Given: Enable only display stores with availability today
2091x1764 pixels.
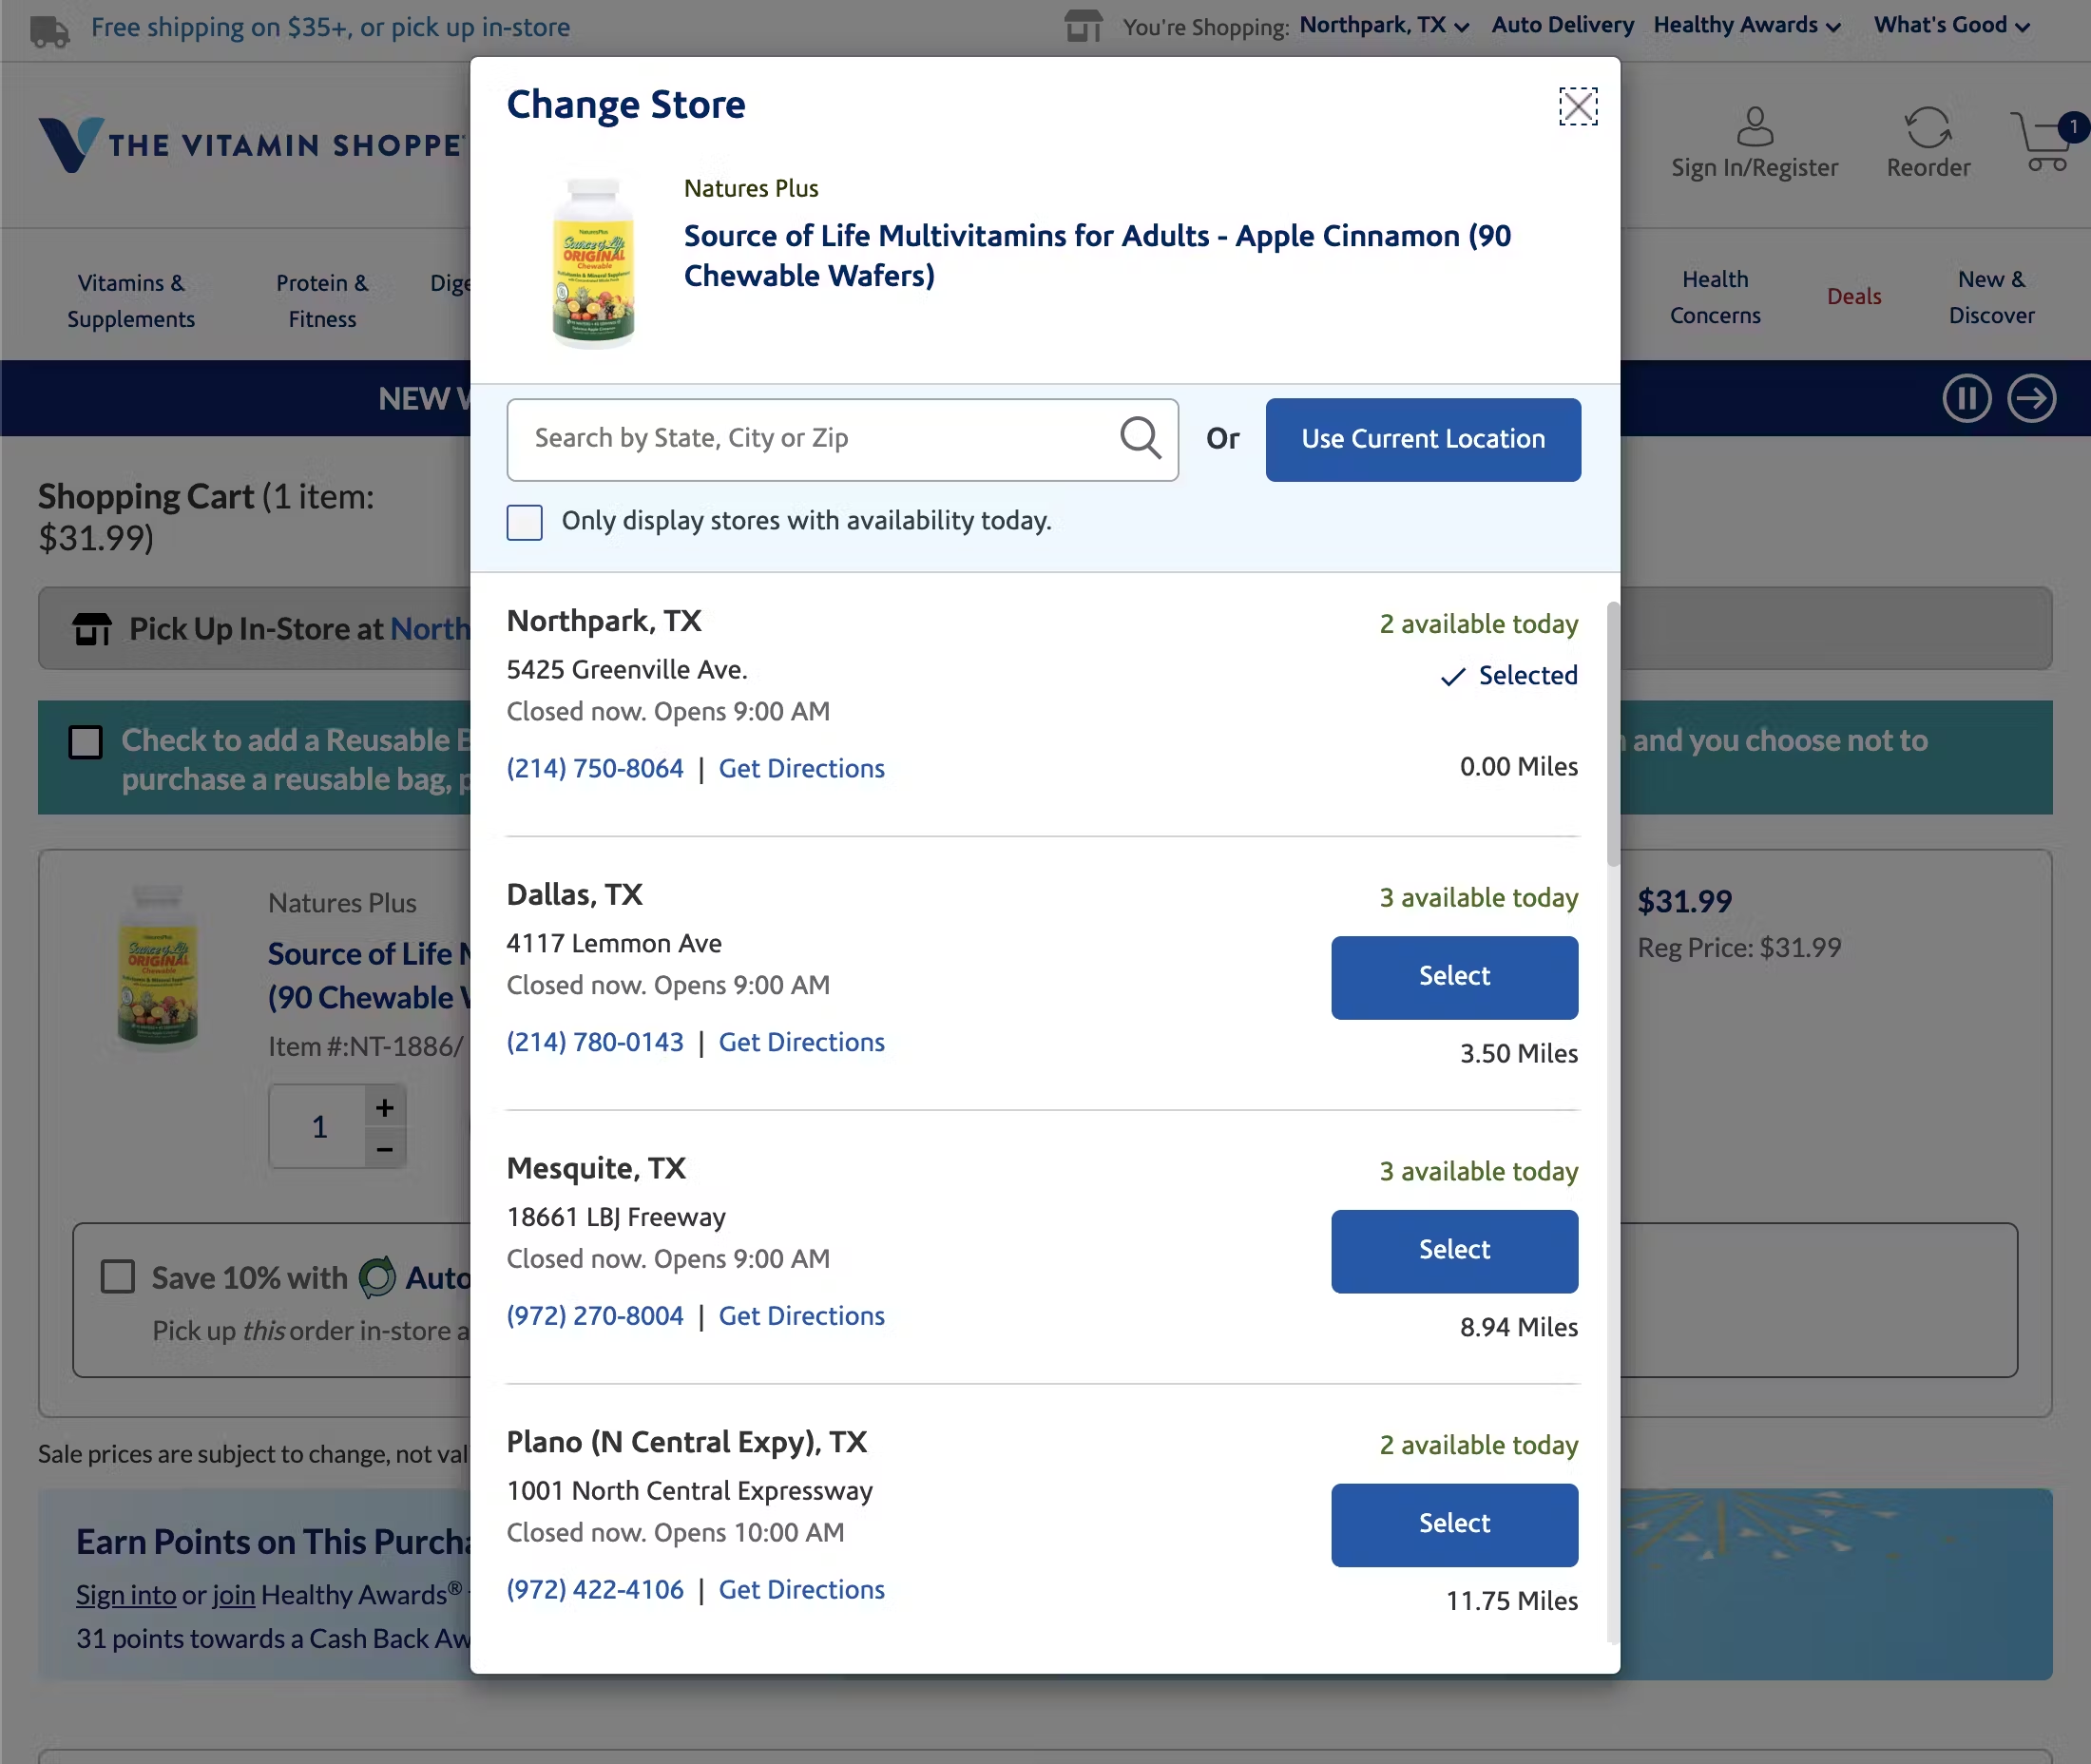Looking at the screenshot, I should [x=524, y=522].
